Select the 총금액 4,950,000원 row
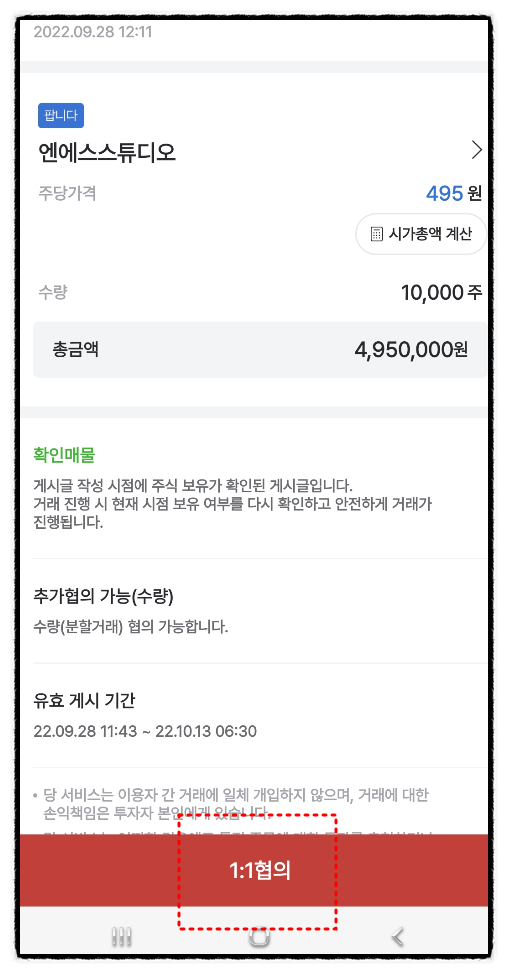508x974 pixels. [260, 350]
